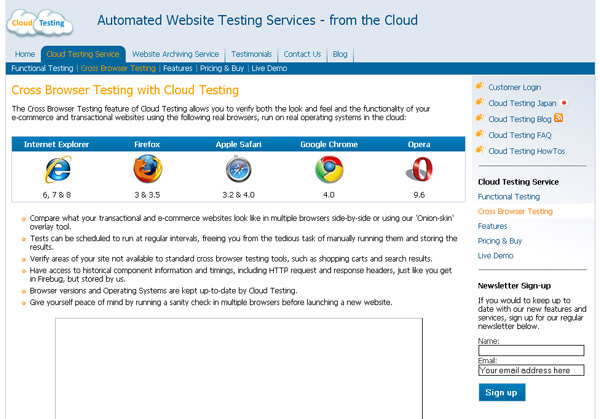Click Features in the sidebar list

492,226
